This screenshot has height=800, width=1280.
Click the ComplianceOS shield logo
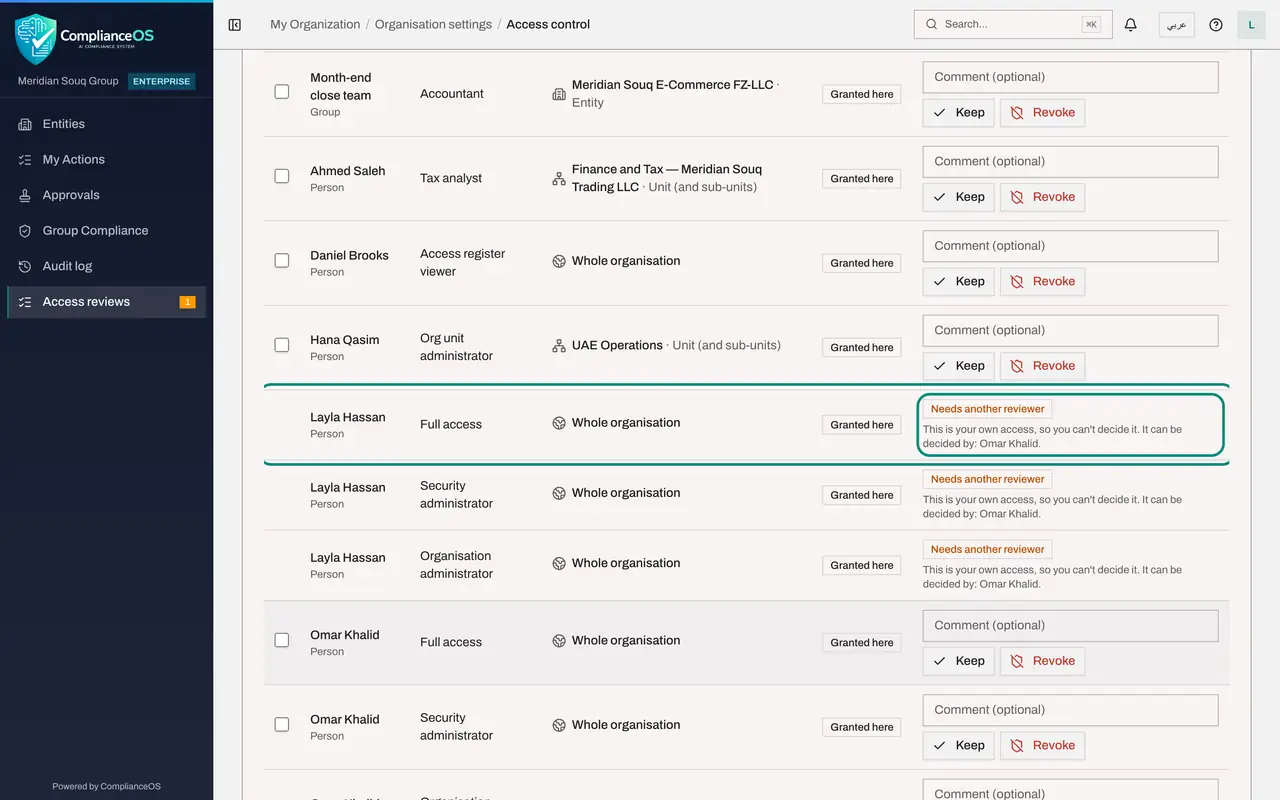(x=36, y=39)
